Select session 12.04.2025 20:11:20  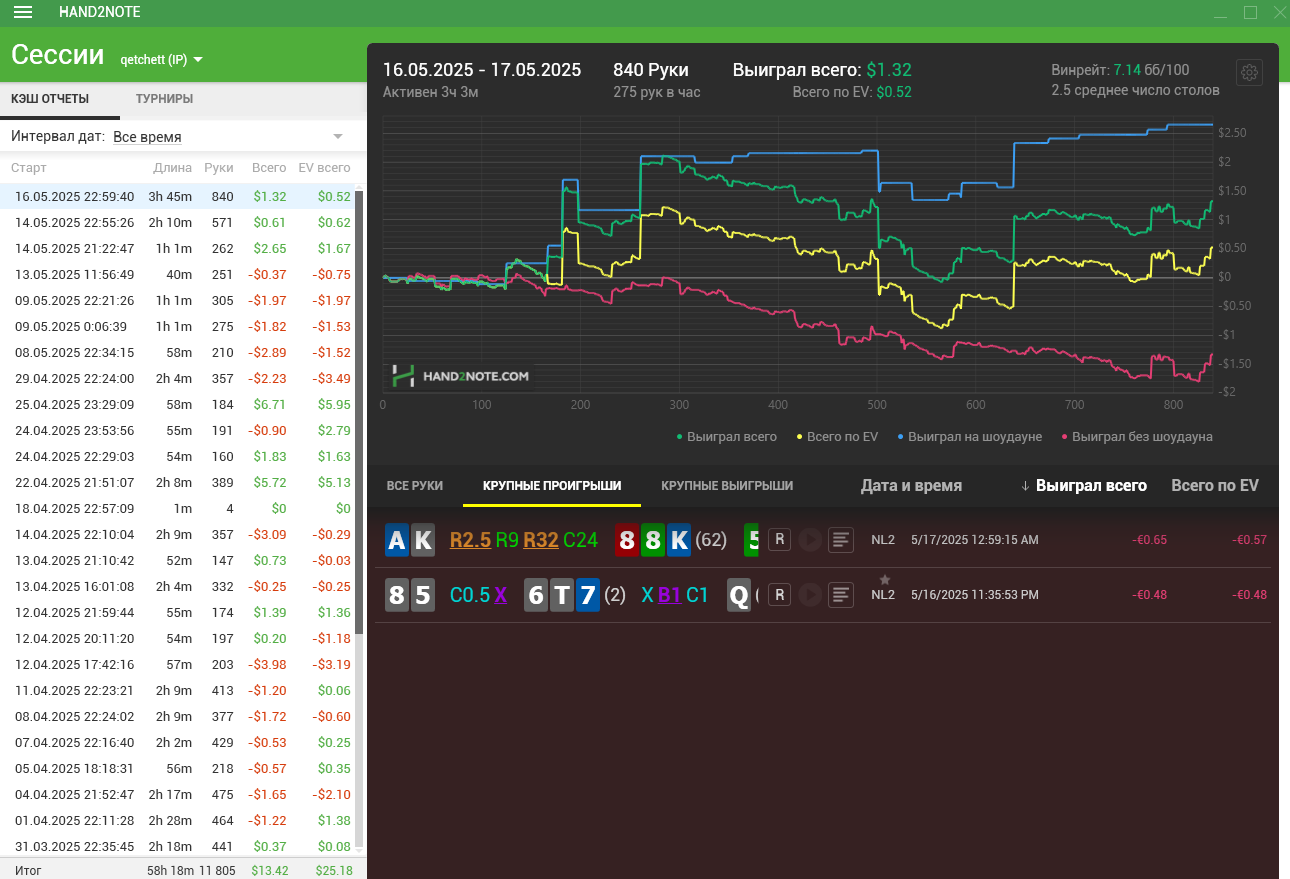point(177,639)
